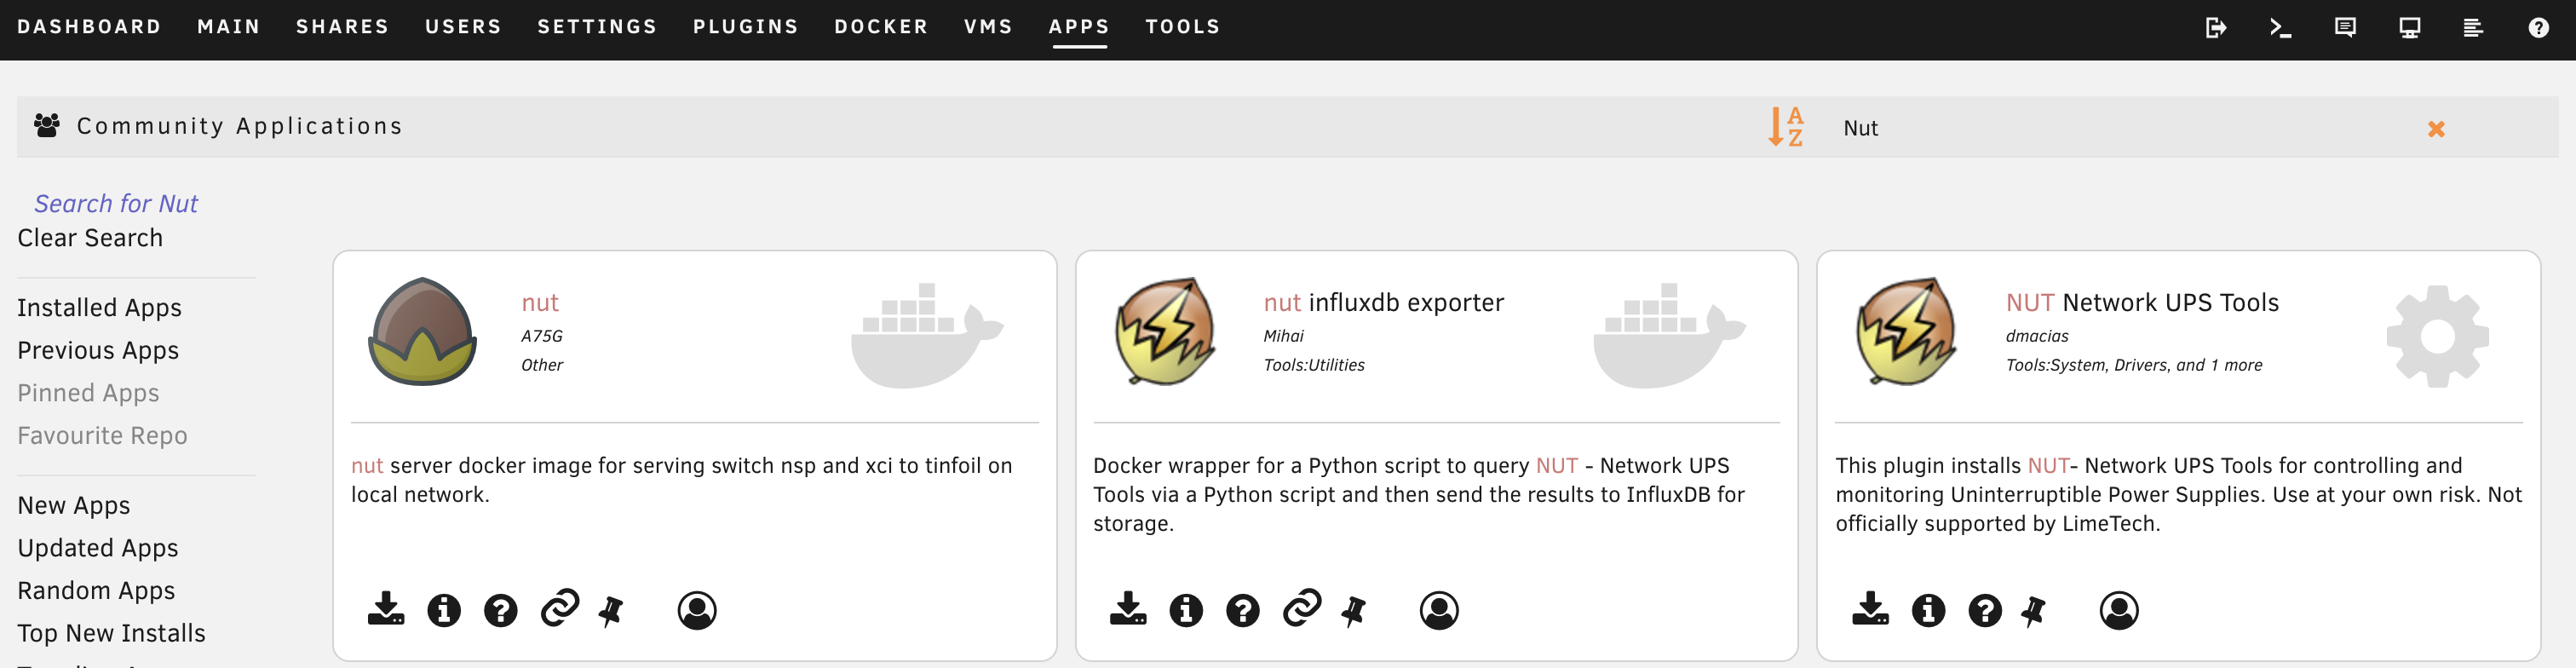Screen dimensions: 2576x668
Task: Click the NUT Network UPS Tools lightning icon
Action: pyautogui.click(x=1907, y=331)
